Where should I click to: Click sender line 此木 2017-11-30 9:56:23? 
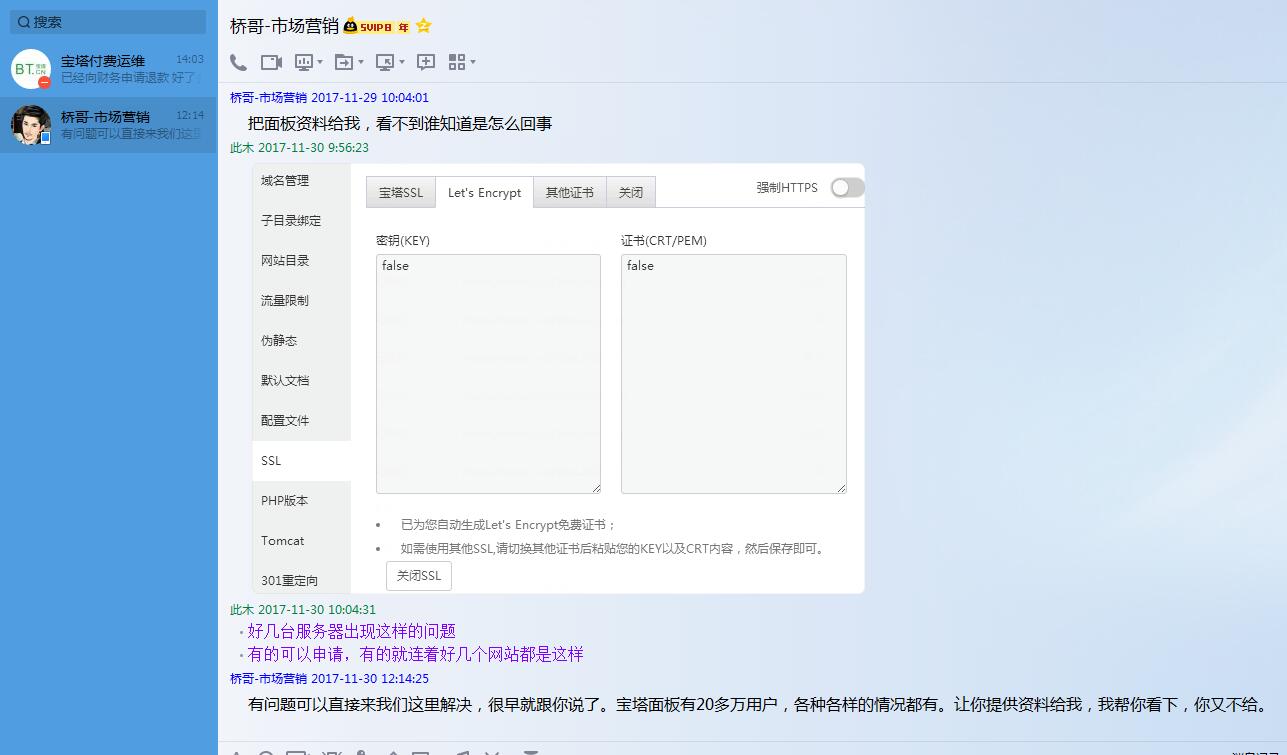tap(299, 148)
